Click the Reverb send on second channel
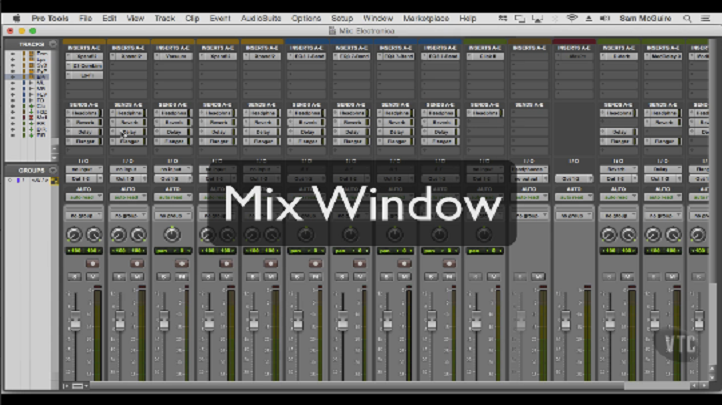This screenshot has width=722, height=405. pyautogui.click(x=129, y=122)
